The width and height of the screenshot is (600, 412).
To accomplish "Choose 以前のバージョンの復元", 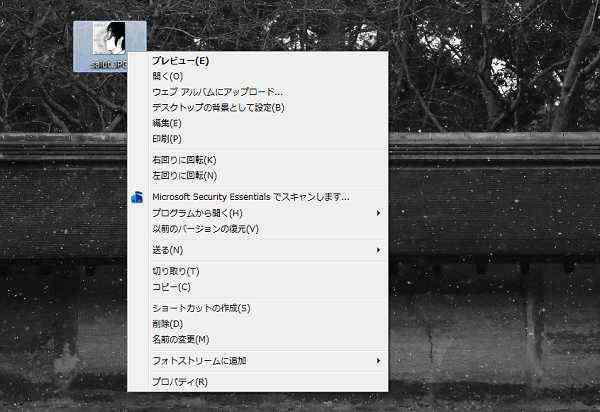I will (x=205, y=229).
